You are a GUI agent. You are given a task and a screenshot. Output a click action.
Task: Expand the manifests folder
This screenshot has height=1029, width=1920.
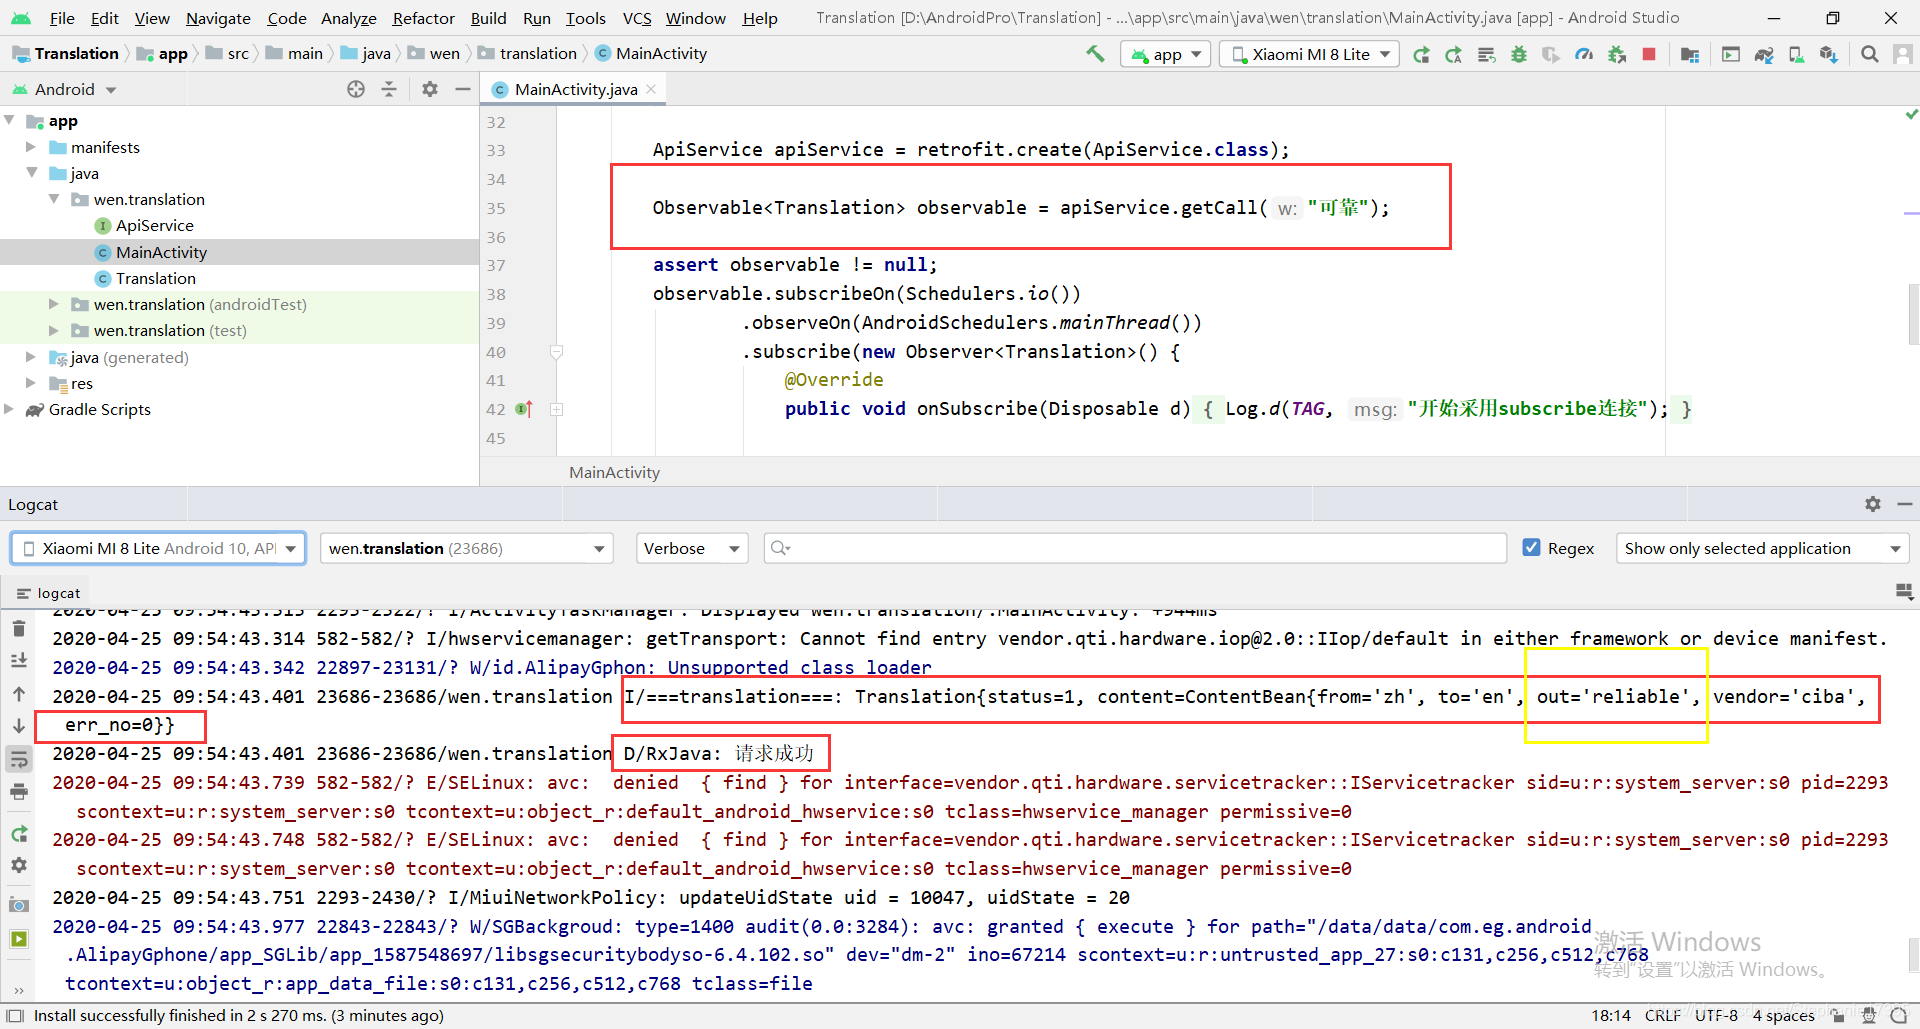31,147
